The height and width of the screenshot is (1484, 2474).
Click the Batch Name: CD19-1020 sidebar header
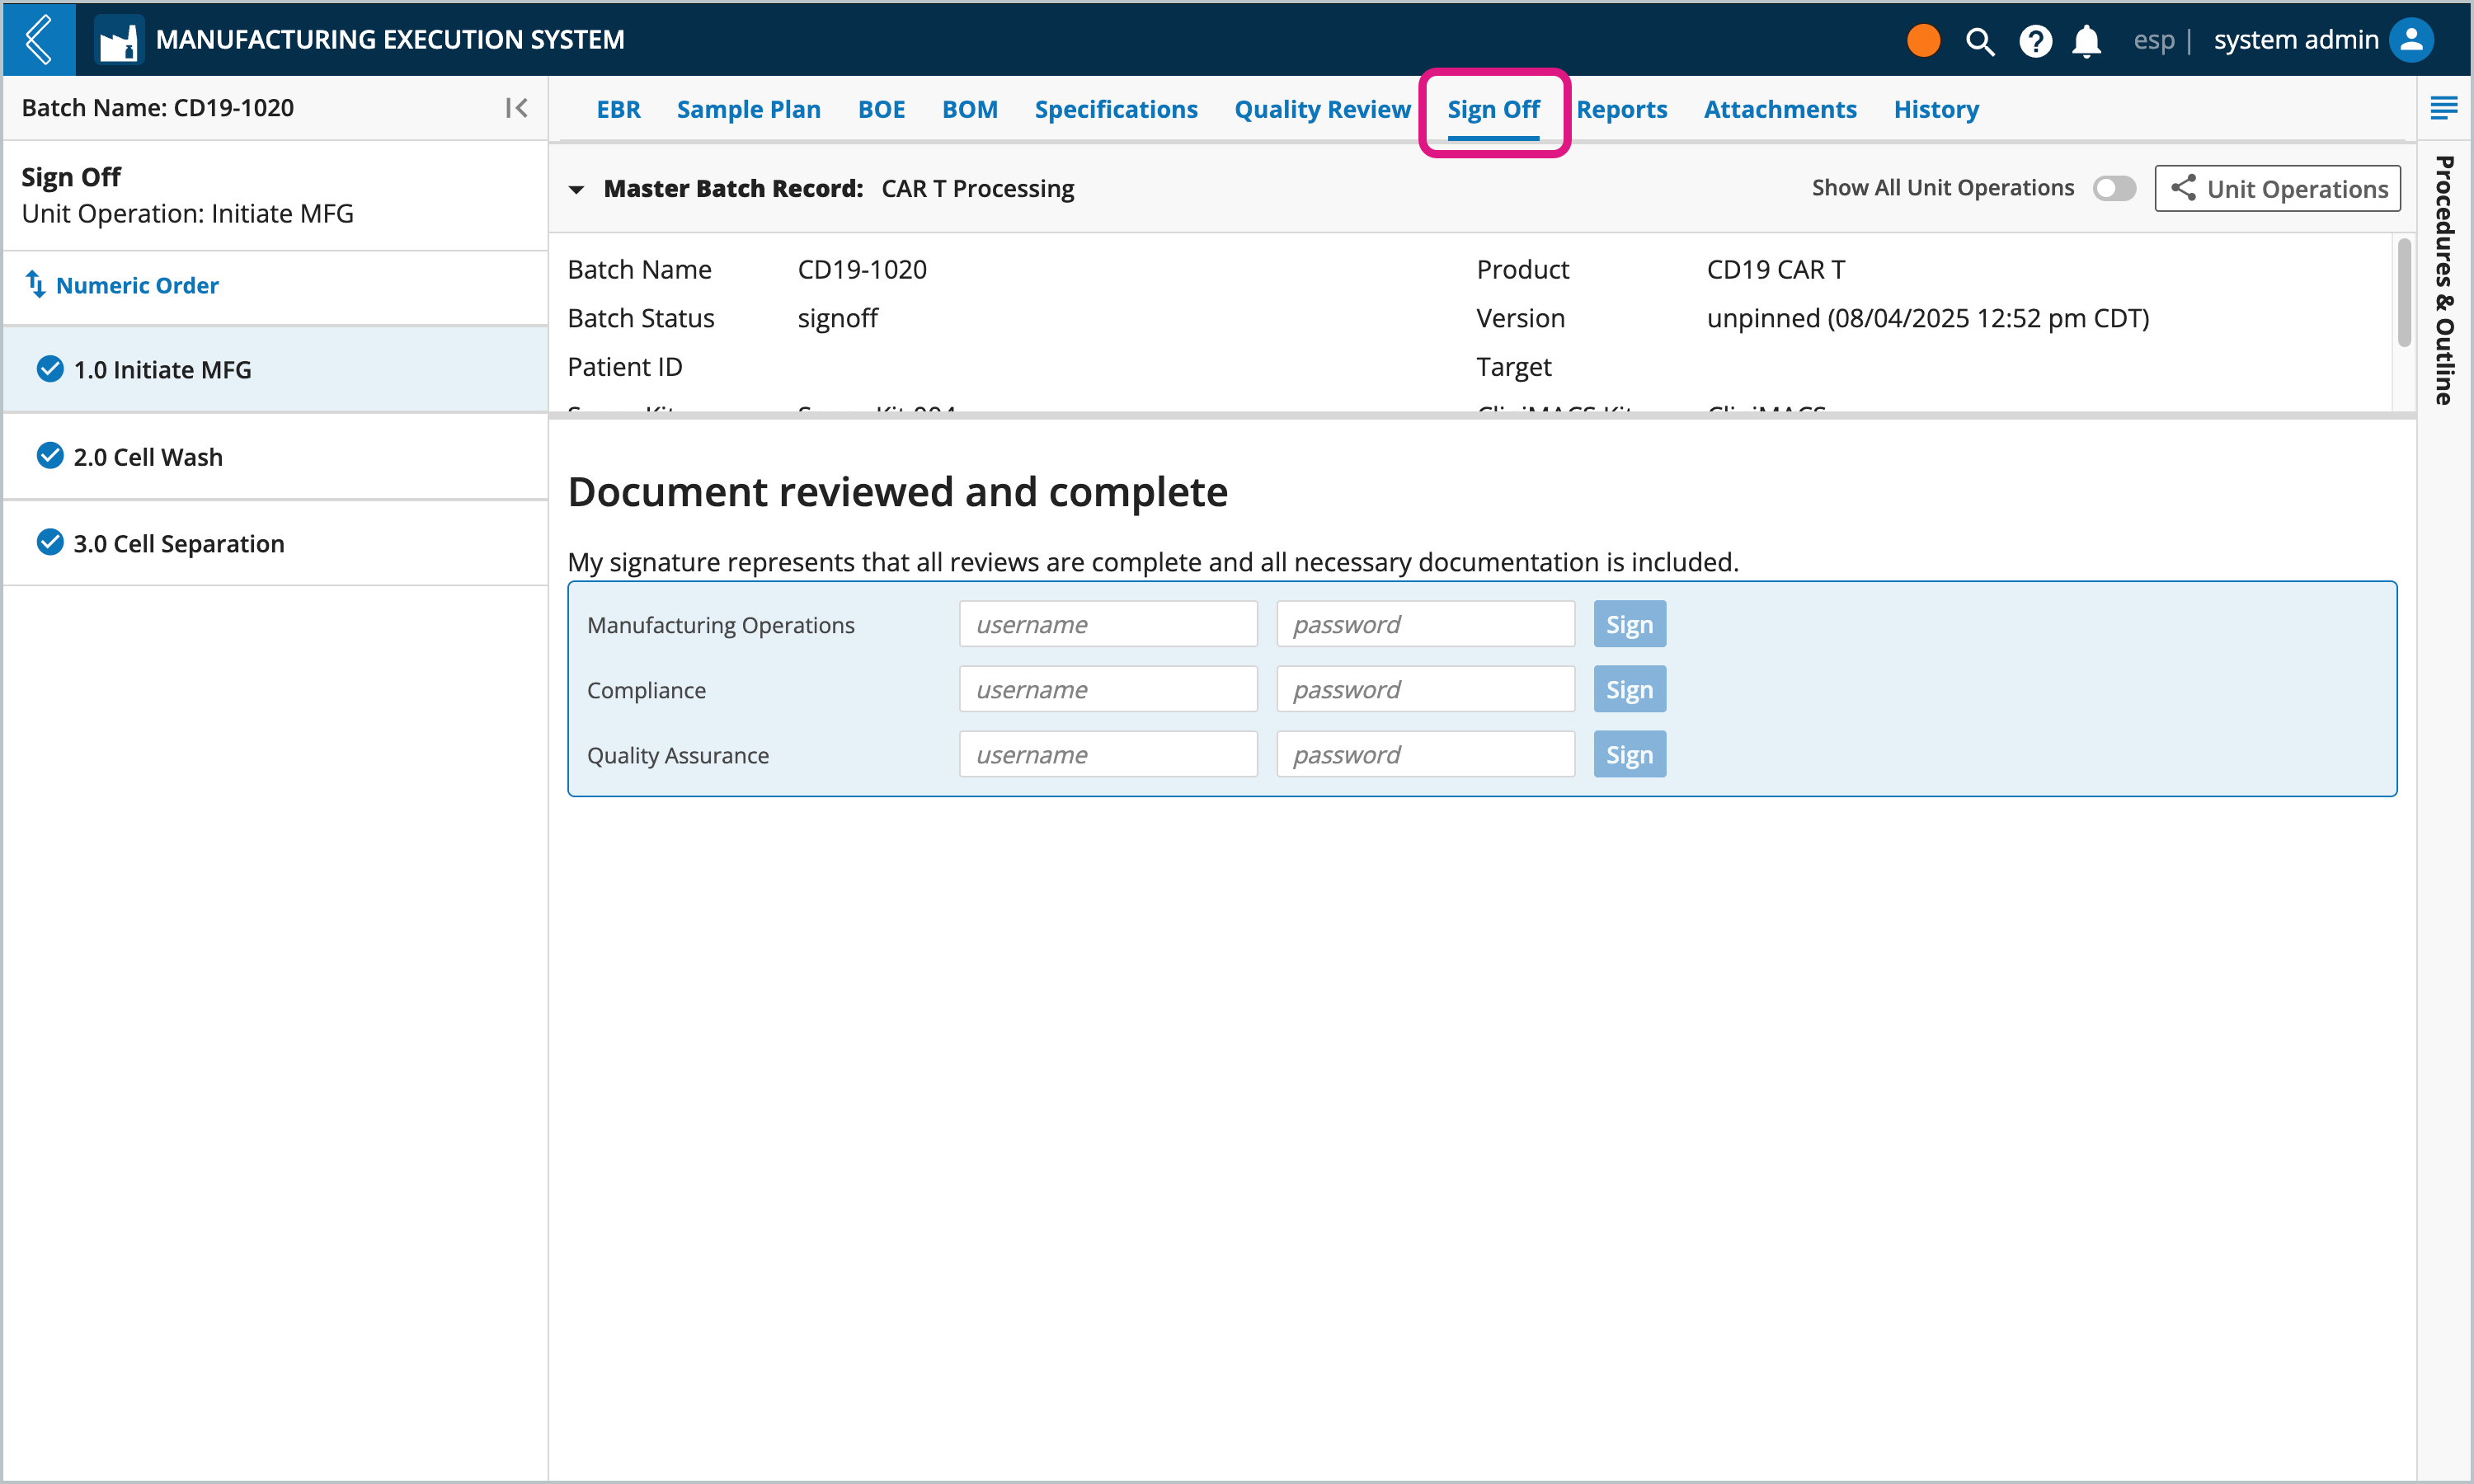158,108
